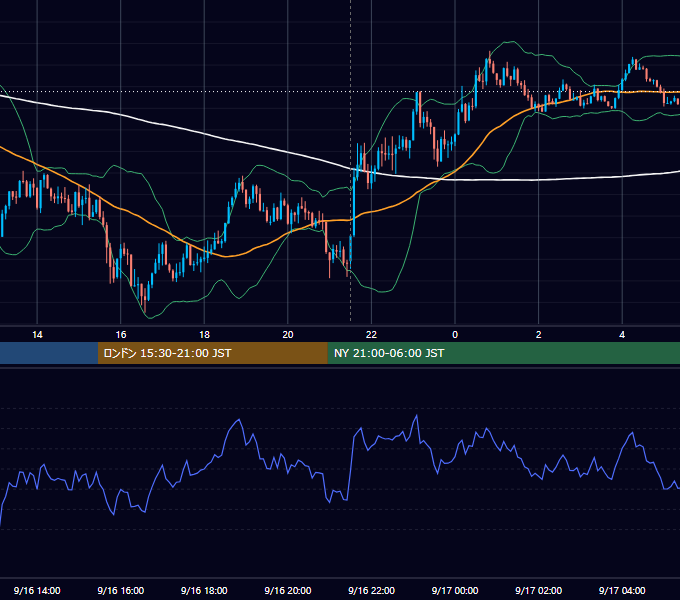
Task: Click the London 15:30-21:00 JST session bar
Action: [x=212, y=353]
